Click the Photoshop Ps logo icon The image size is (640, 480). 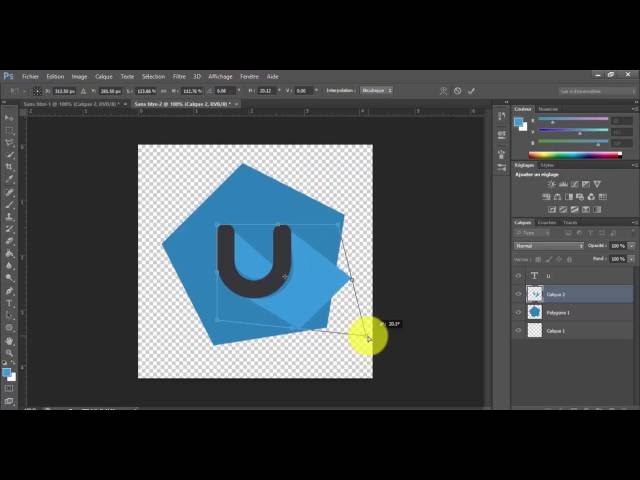coord(8,76)
